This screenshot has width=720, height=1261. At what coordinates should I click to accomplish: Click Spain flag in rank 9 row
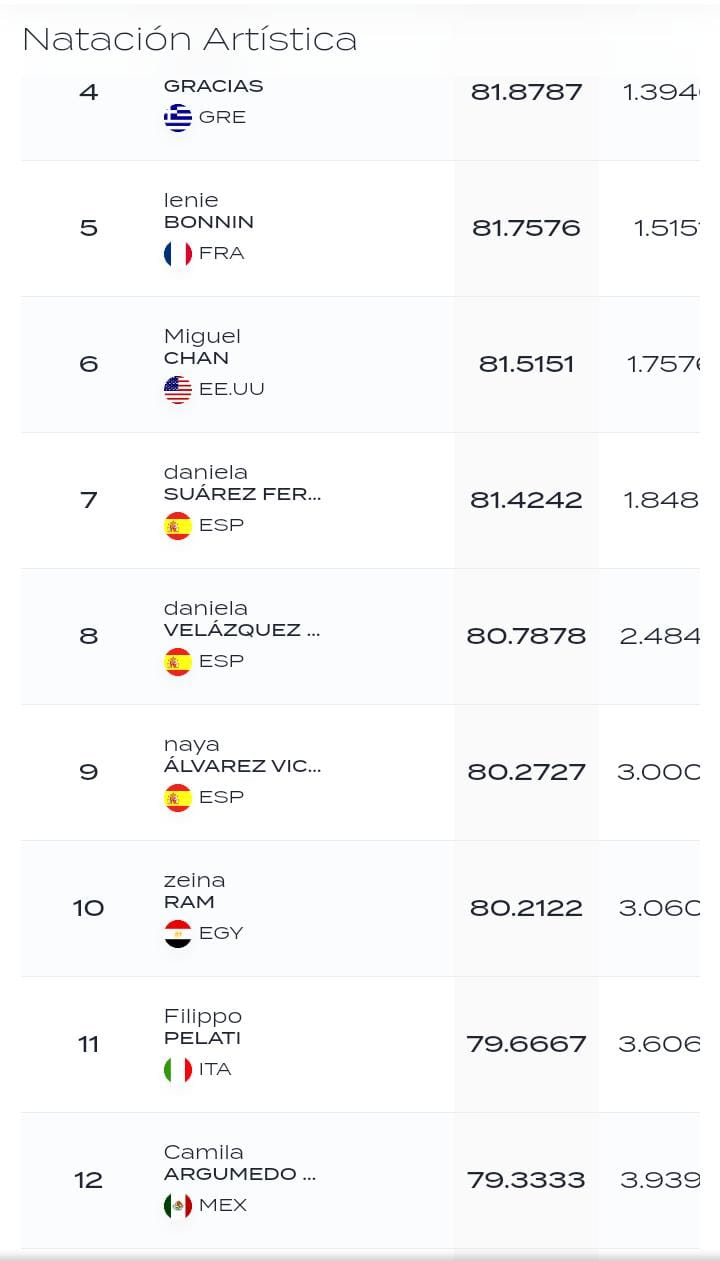(178, 797)
